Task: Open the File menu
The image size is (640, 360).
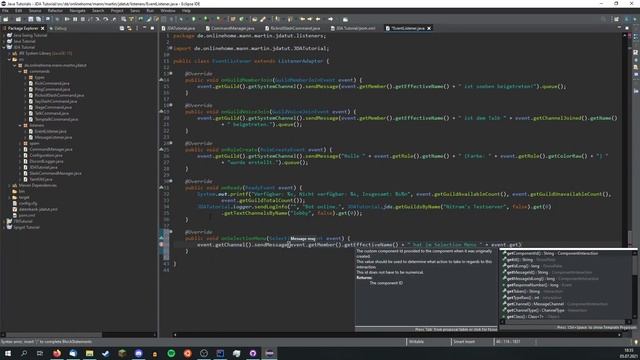Action: coord(5,11)
